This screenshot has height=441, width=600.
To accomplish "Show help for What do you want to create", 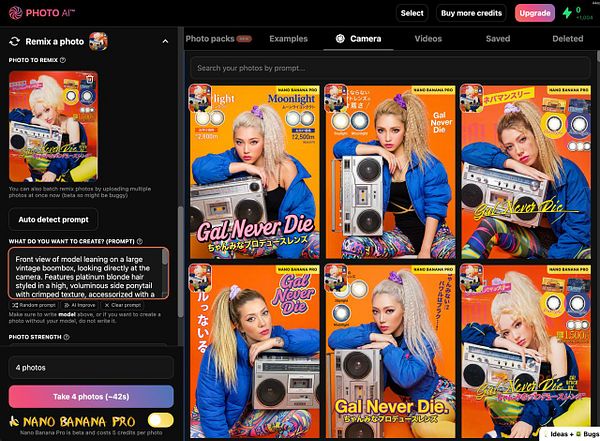I will point(140,241).
